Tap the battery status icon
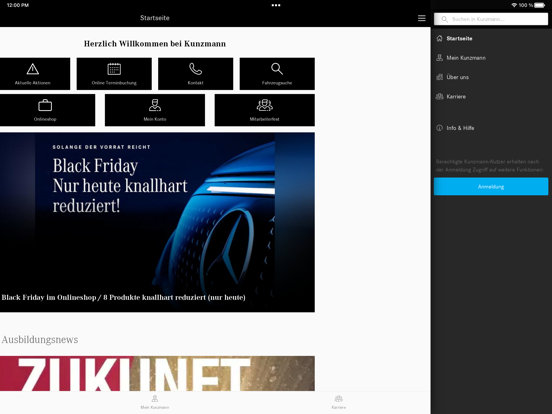The height and width of the screenshot is (414, 552). pyautogui.click(x=540, y=5)
